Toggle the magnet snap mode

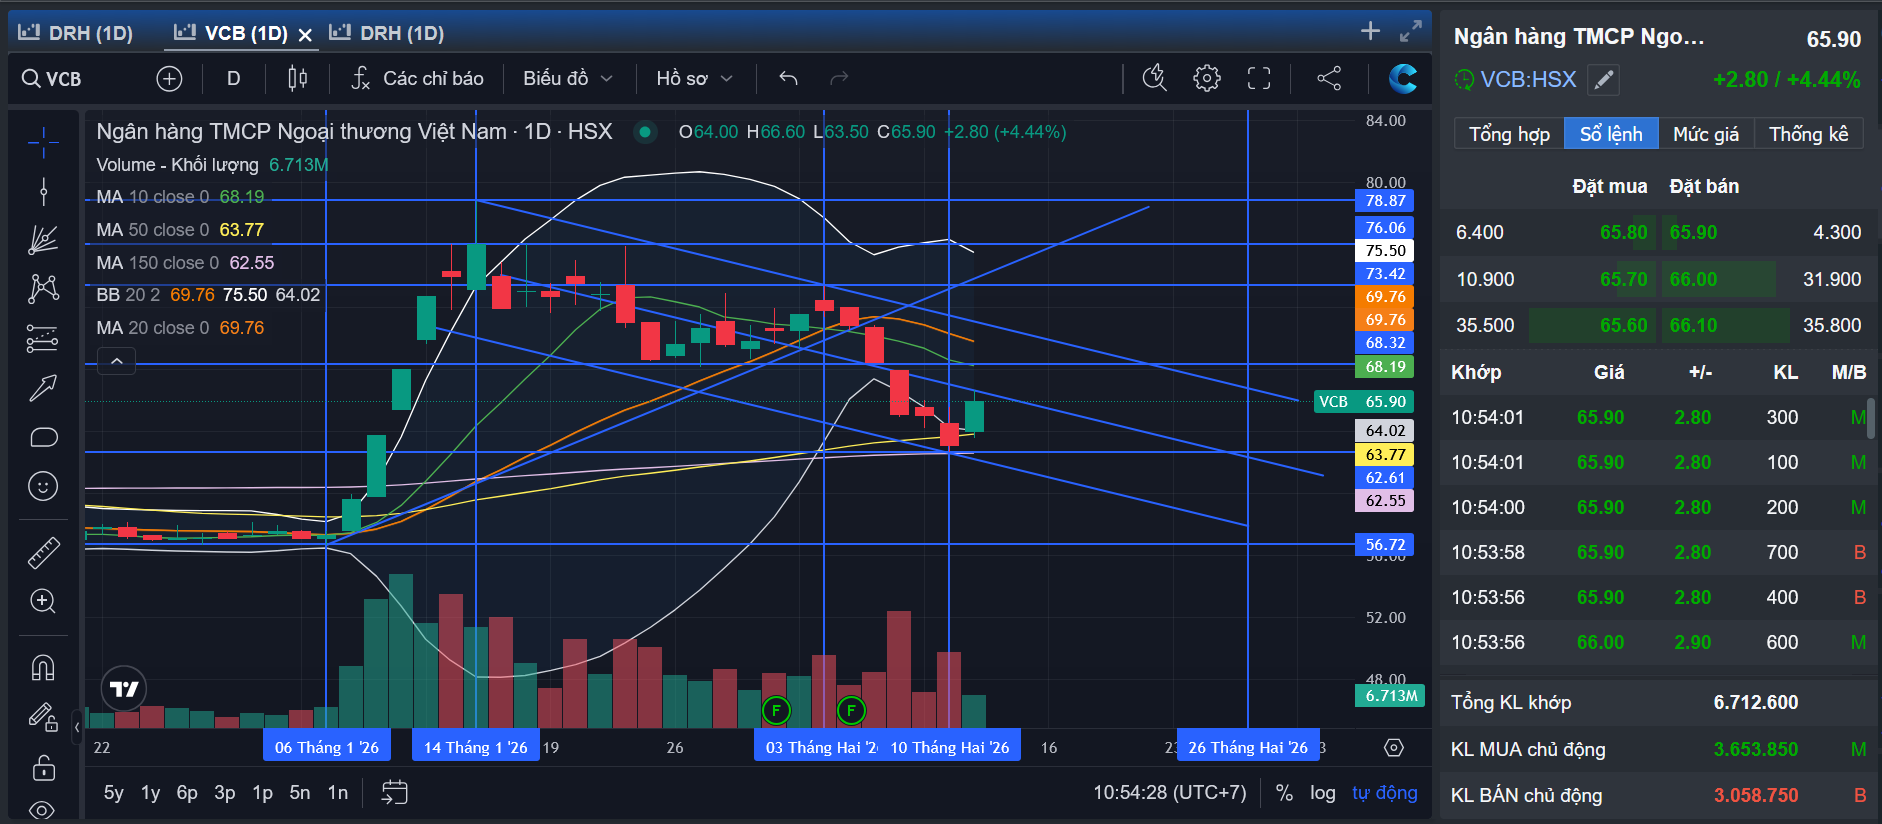(x=43, y=667)
